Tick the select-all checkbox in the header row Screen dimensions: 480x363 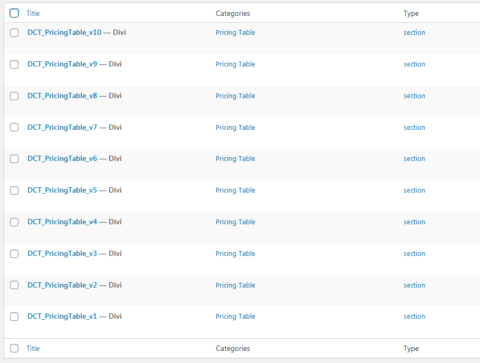pos(14,13)
